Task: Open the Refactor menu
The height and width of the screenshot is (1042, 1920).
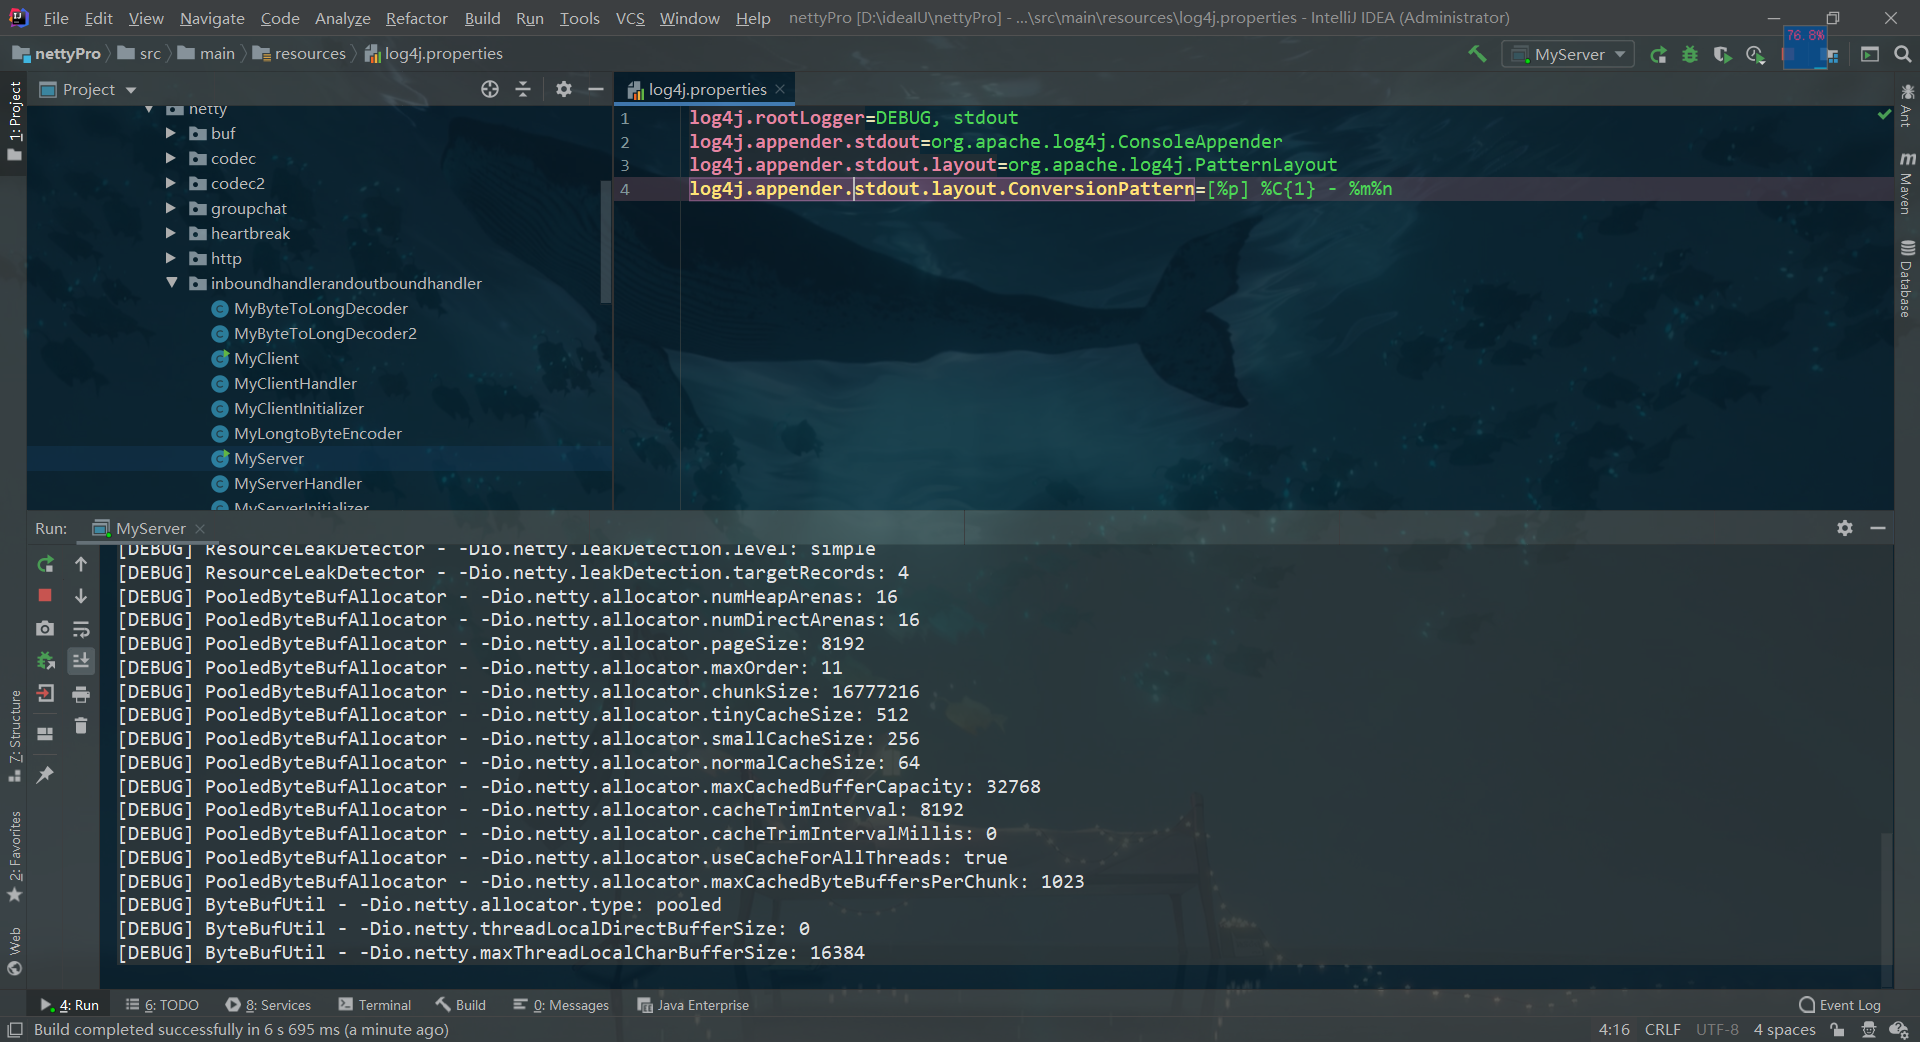Action: pos(416,18)
